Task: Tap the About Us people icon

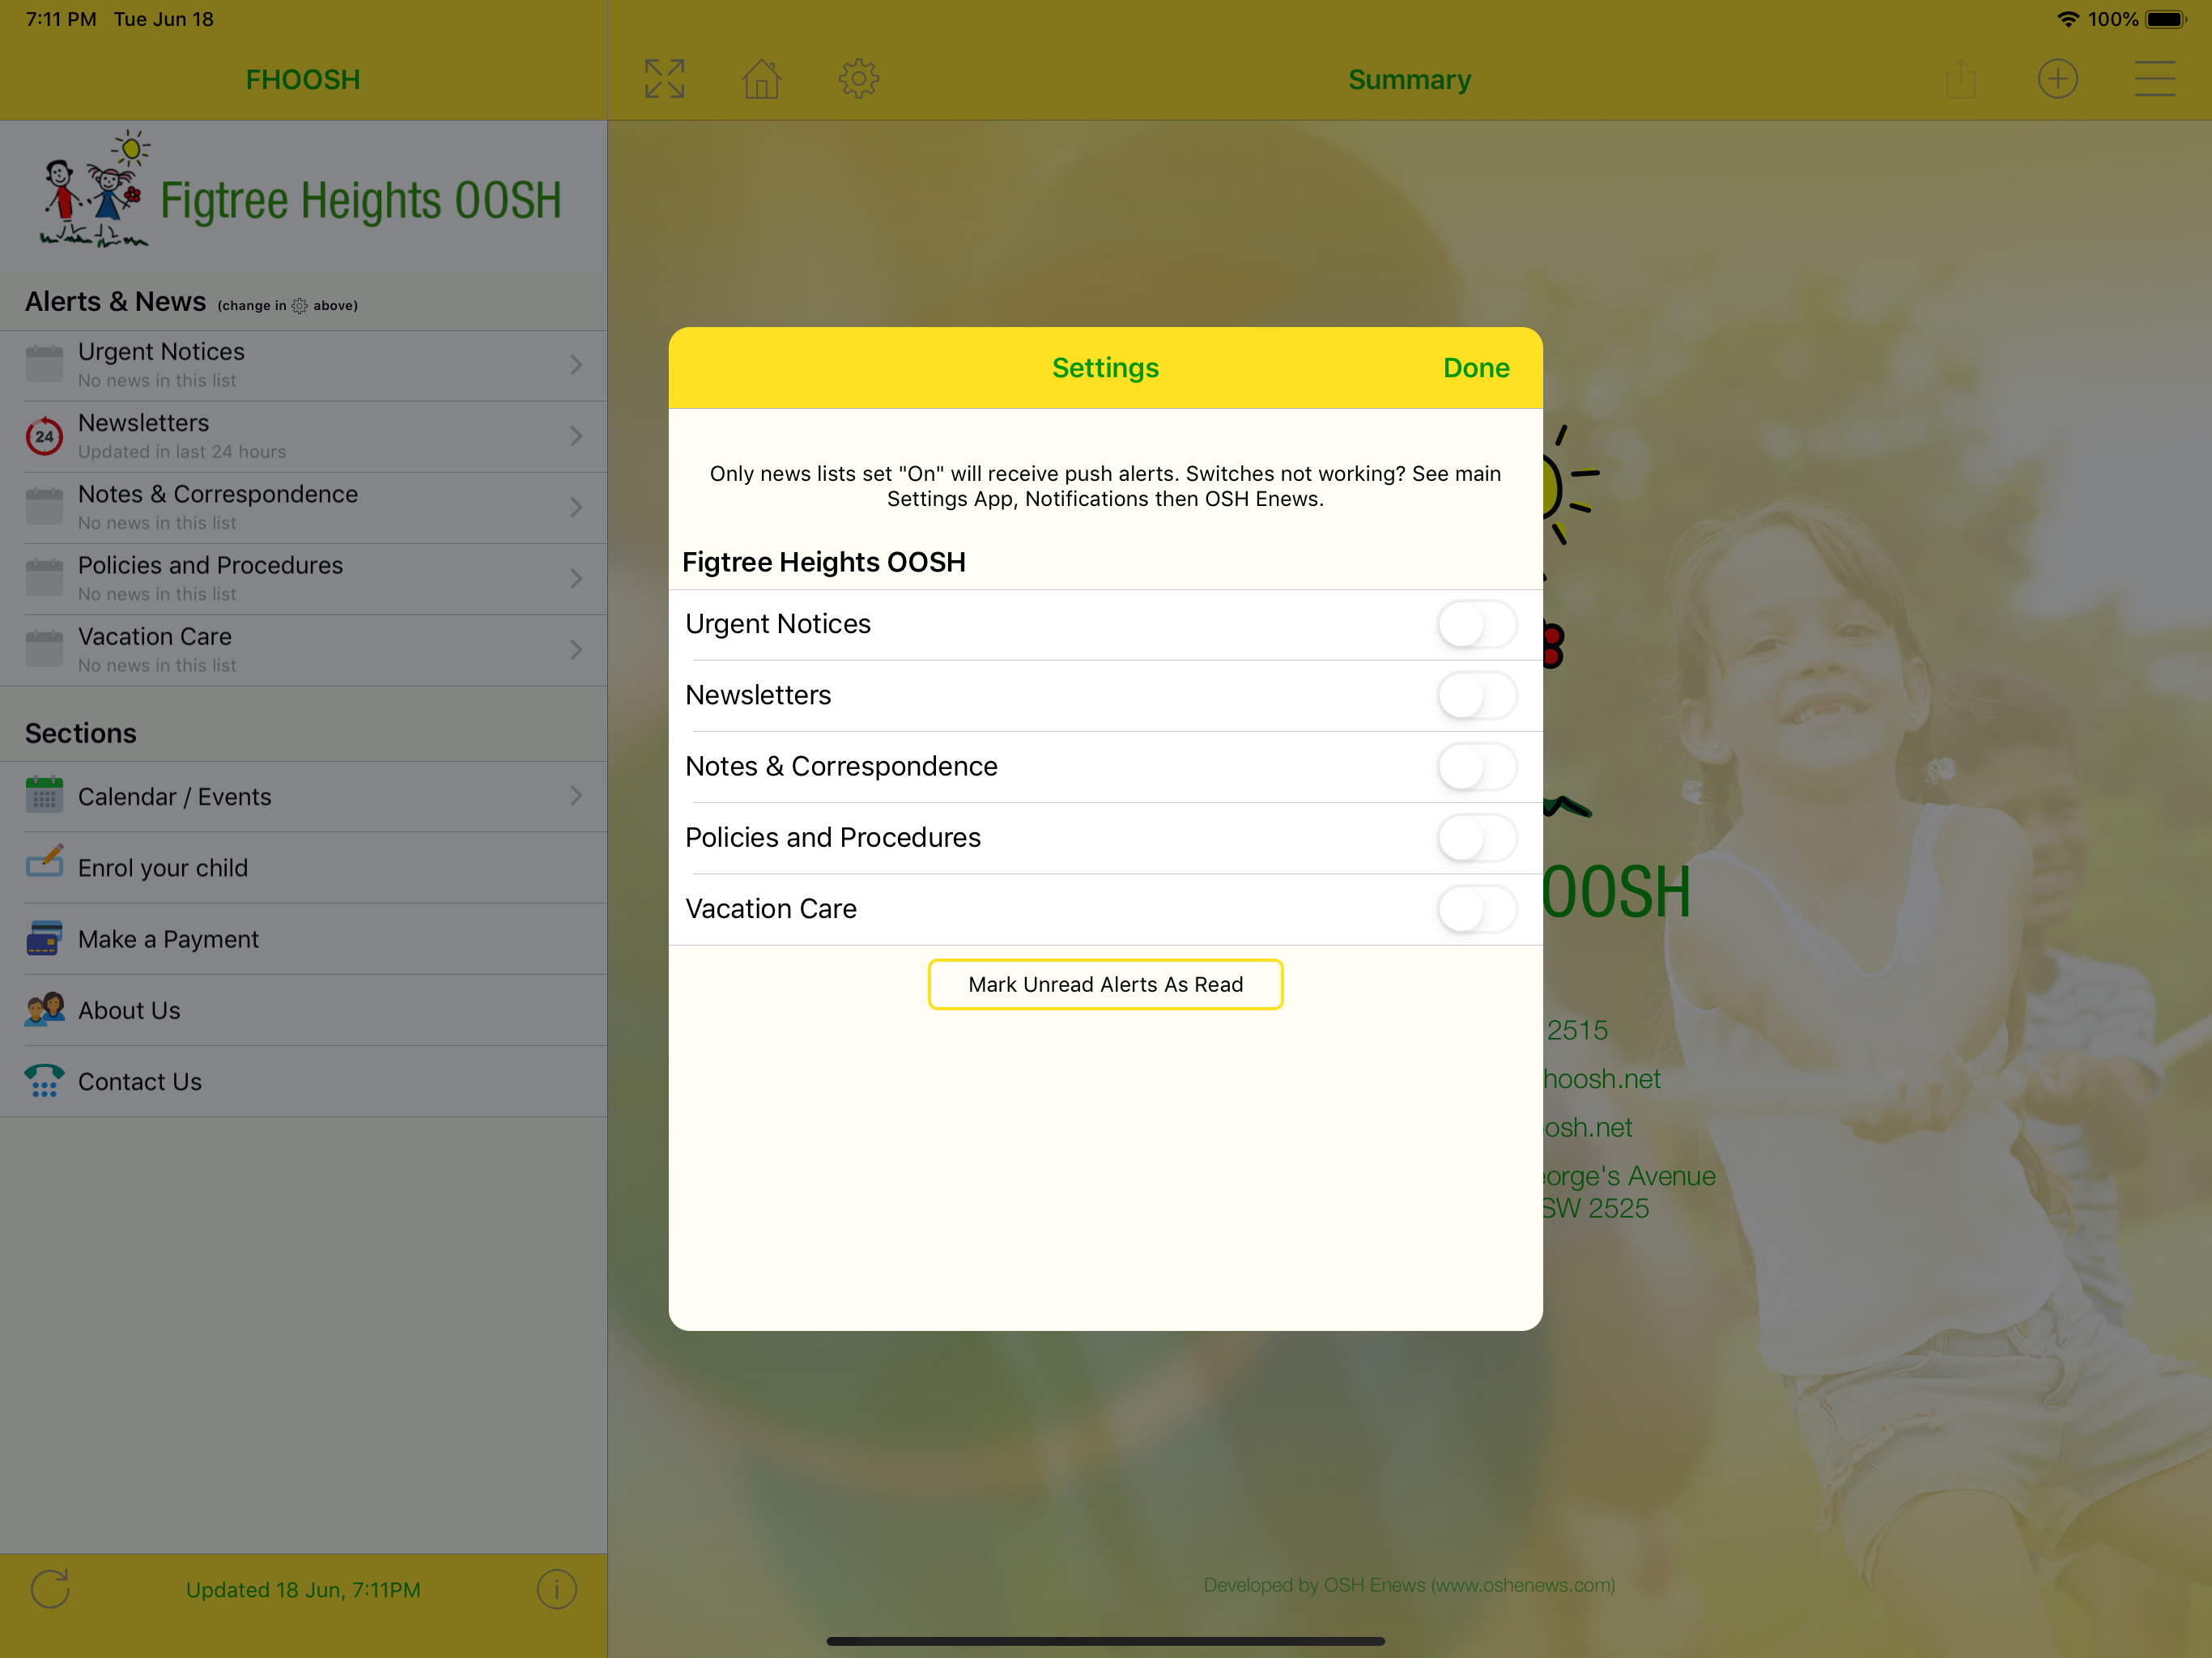Action: pyautogui.click(x=44, y=1009)
